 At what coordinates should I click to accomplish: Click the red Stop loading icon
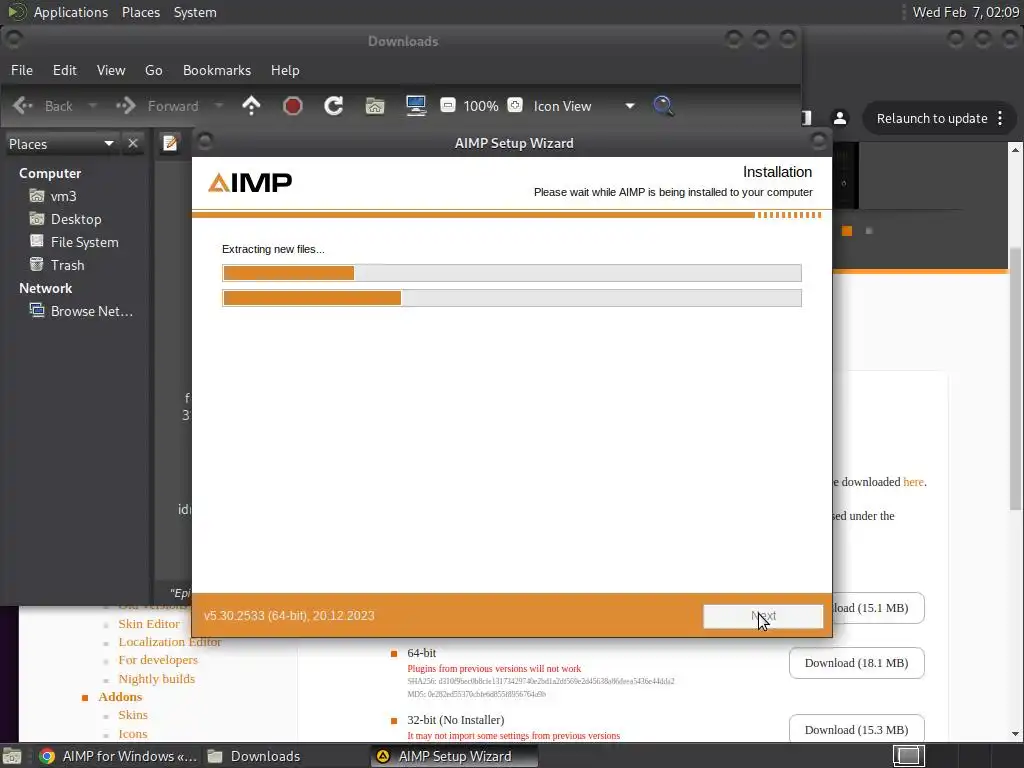point(293,105)
